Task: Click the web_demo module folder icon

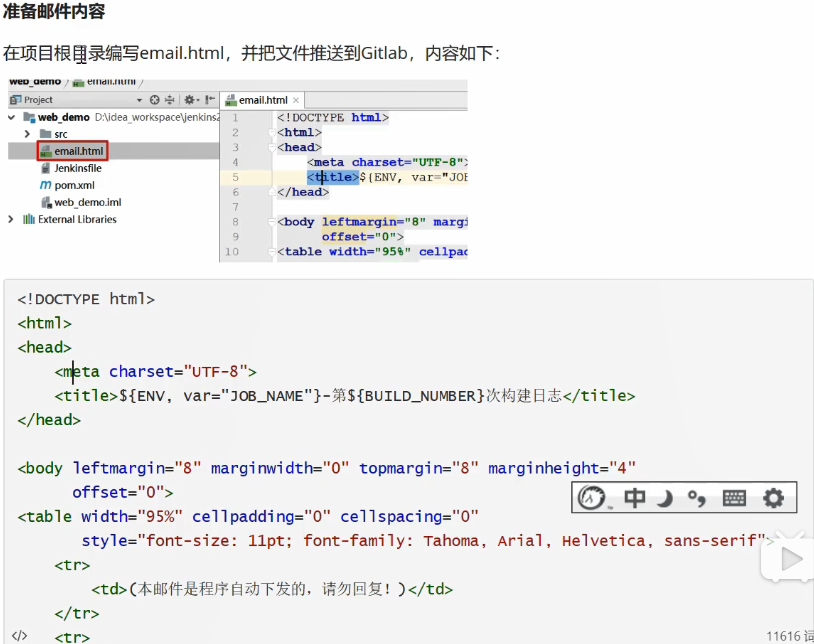Action: tap(30, 117)
